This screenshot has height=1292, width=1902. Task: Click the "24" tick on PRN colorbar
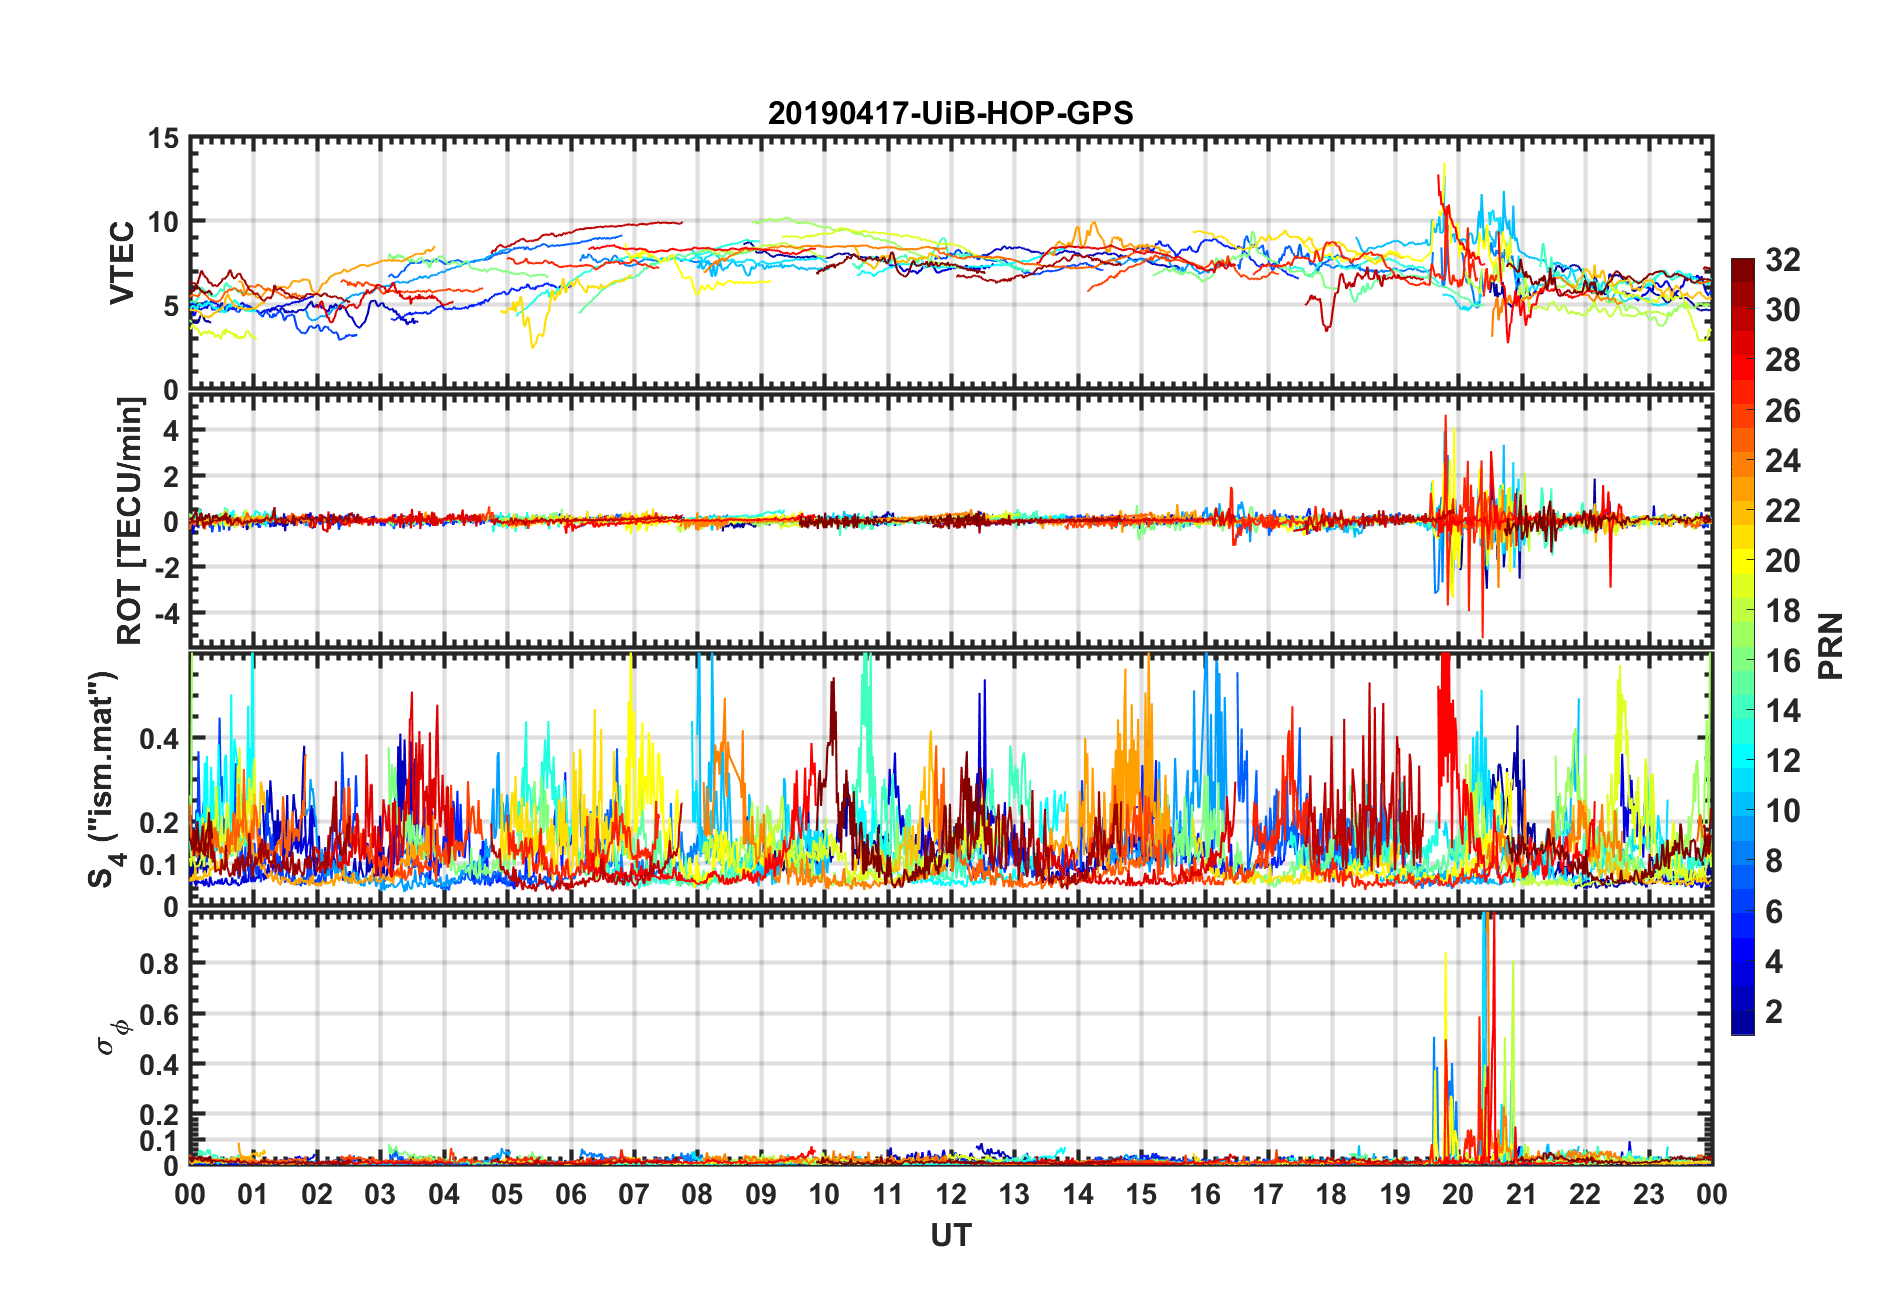(x=1782, y=461)
